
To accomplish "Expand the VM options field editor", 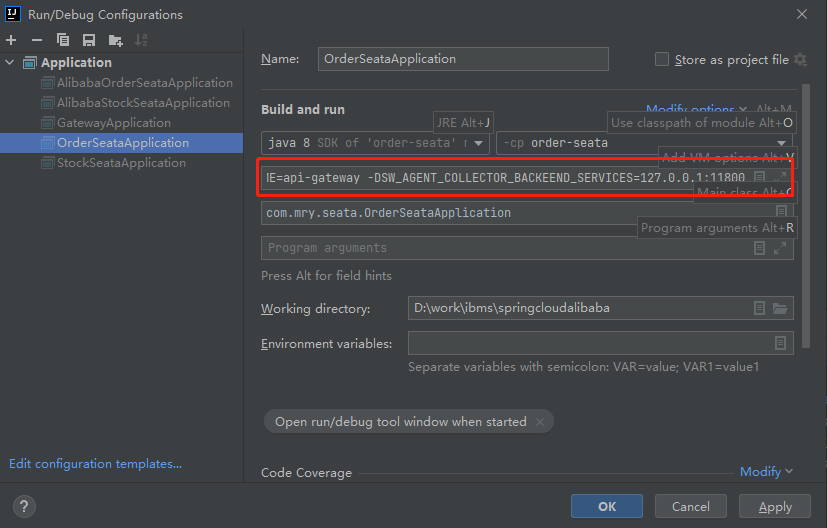I will coord(780,177).
